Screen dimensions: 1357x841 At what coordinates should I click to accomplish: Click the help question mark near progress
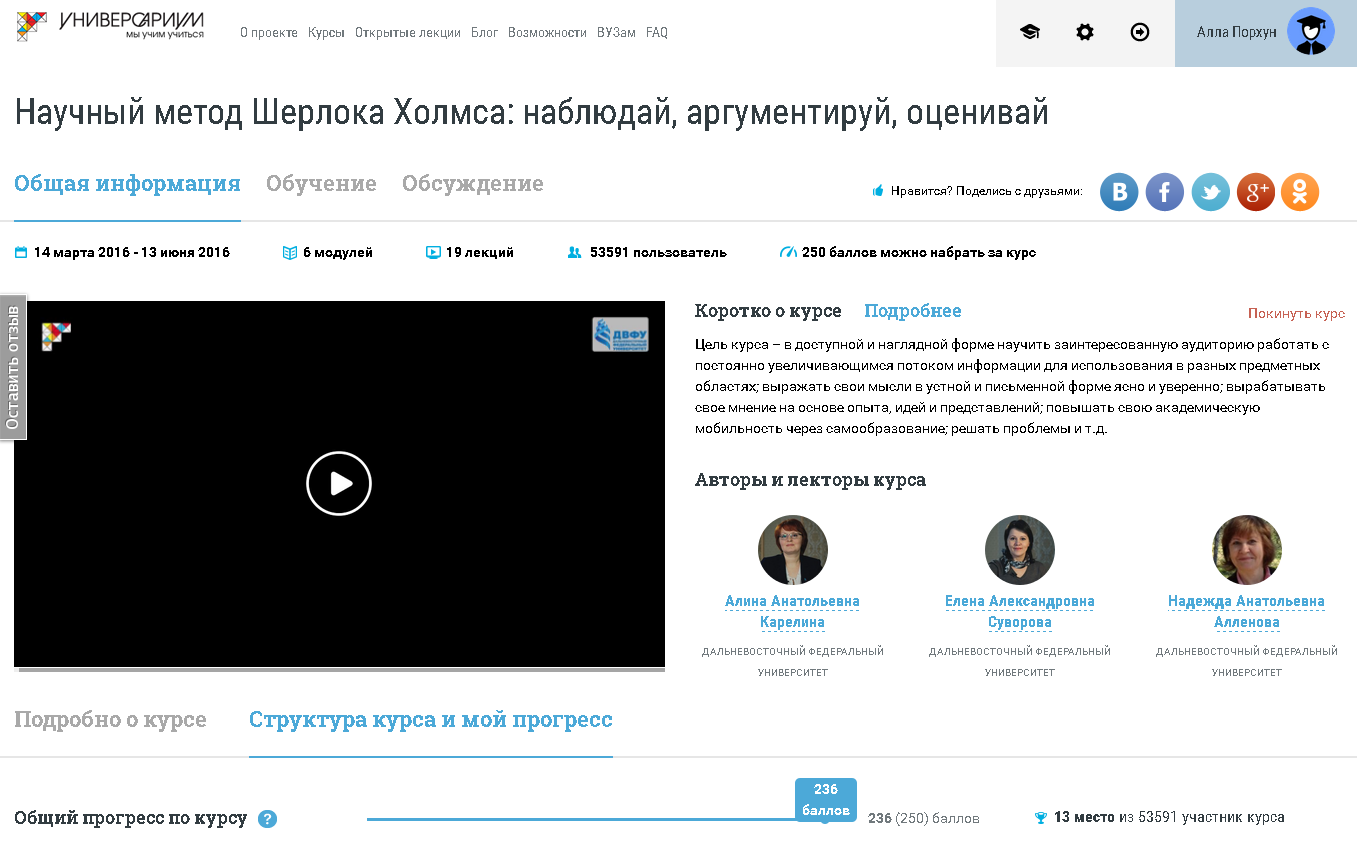pos(267,819)
